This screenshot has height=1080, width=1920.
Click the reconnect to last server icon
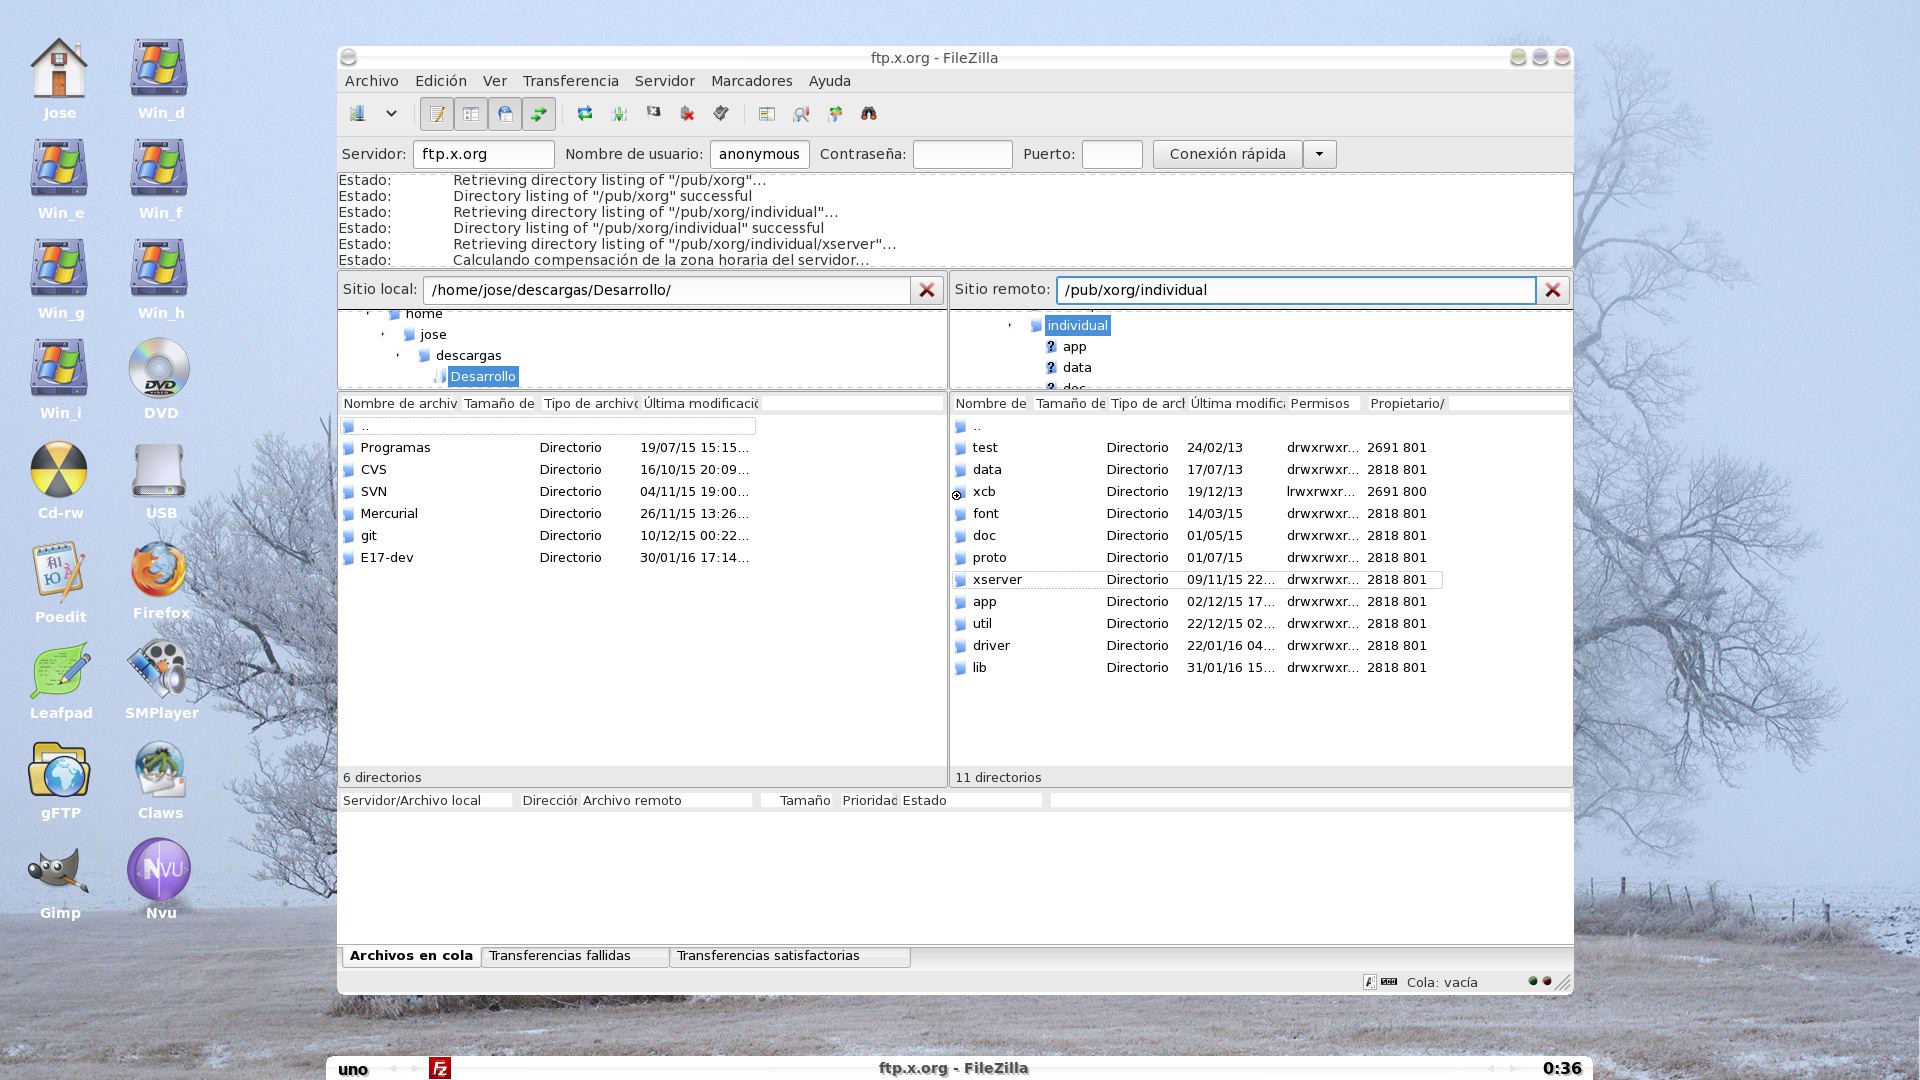click(x=721, y=114)
